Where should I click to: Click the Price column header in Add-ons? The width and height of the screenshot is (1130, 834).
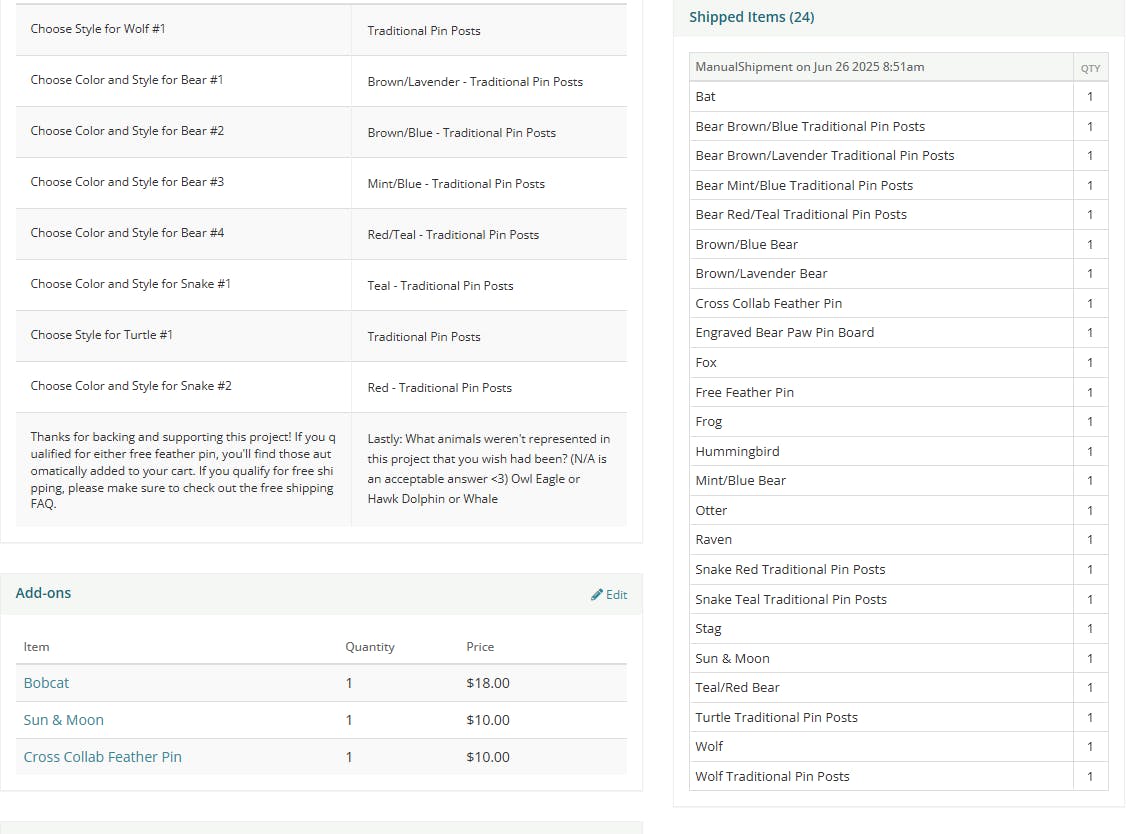click(480, 647)
